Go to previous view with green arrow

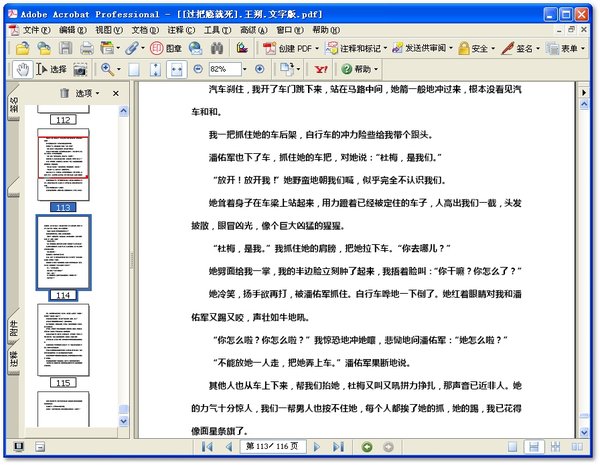pyautogui.click(x=367, y=447)
